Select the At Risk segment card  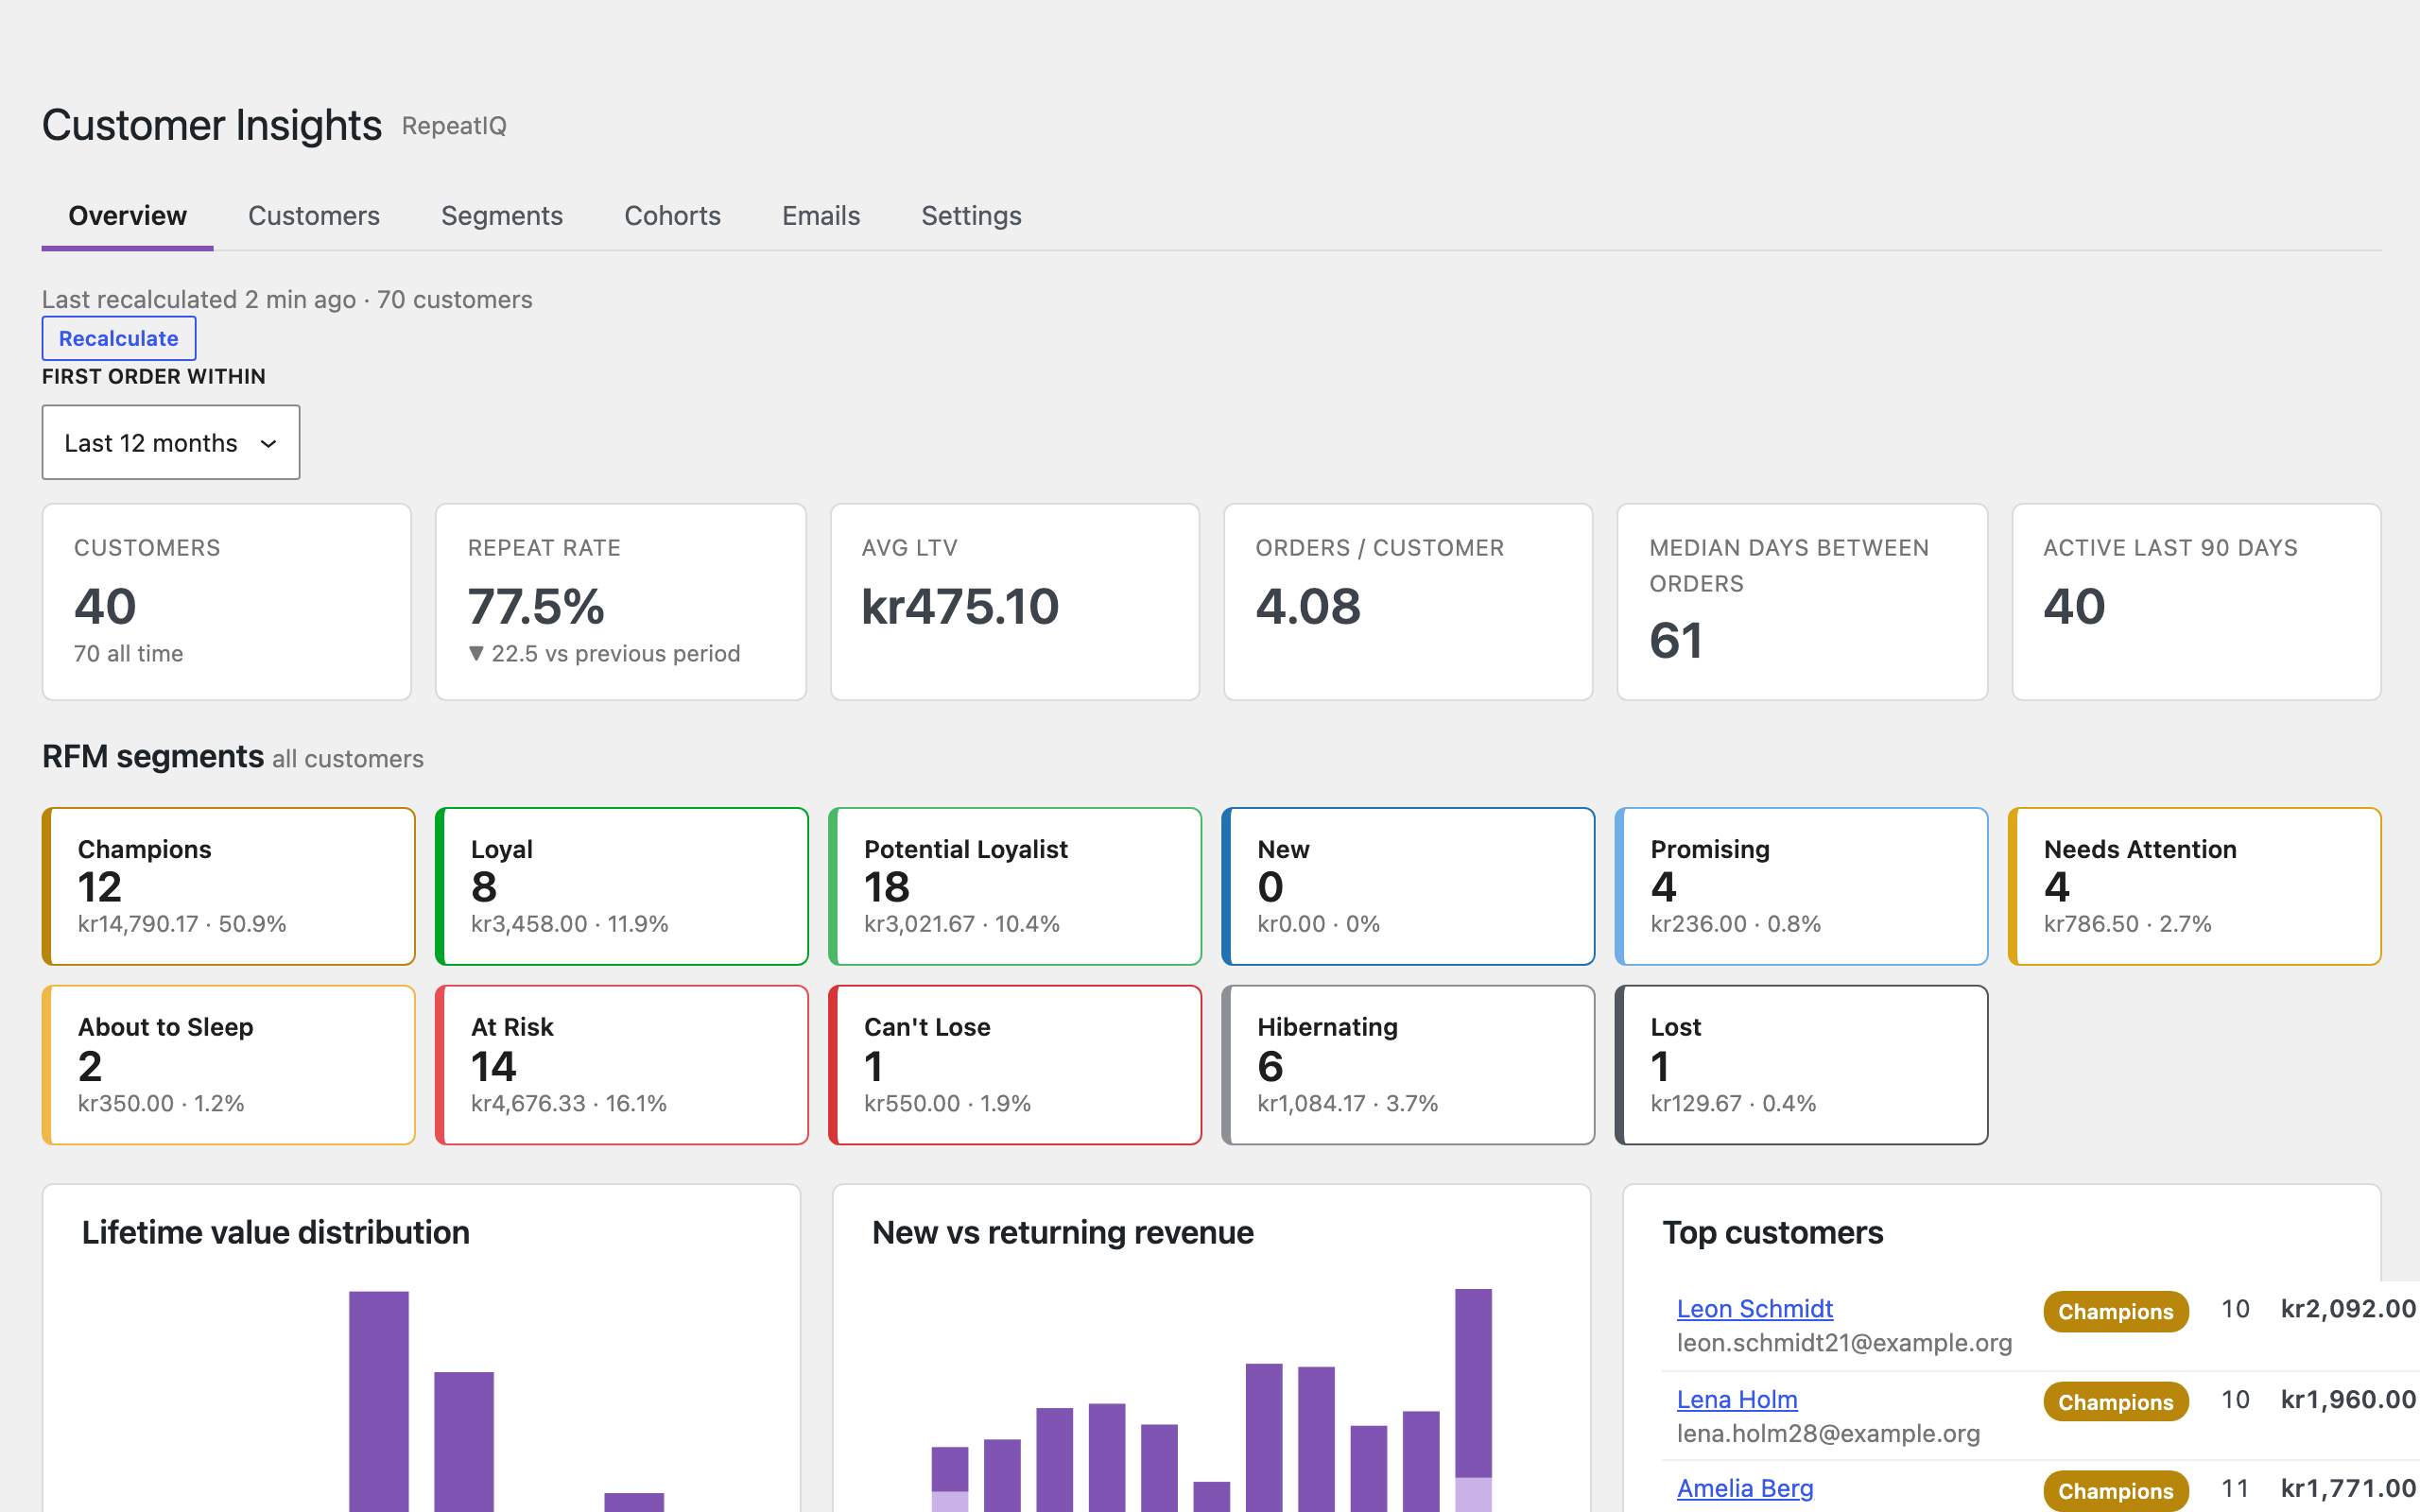tap(622, 1065)
